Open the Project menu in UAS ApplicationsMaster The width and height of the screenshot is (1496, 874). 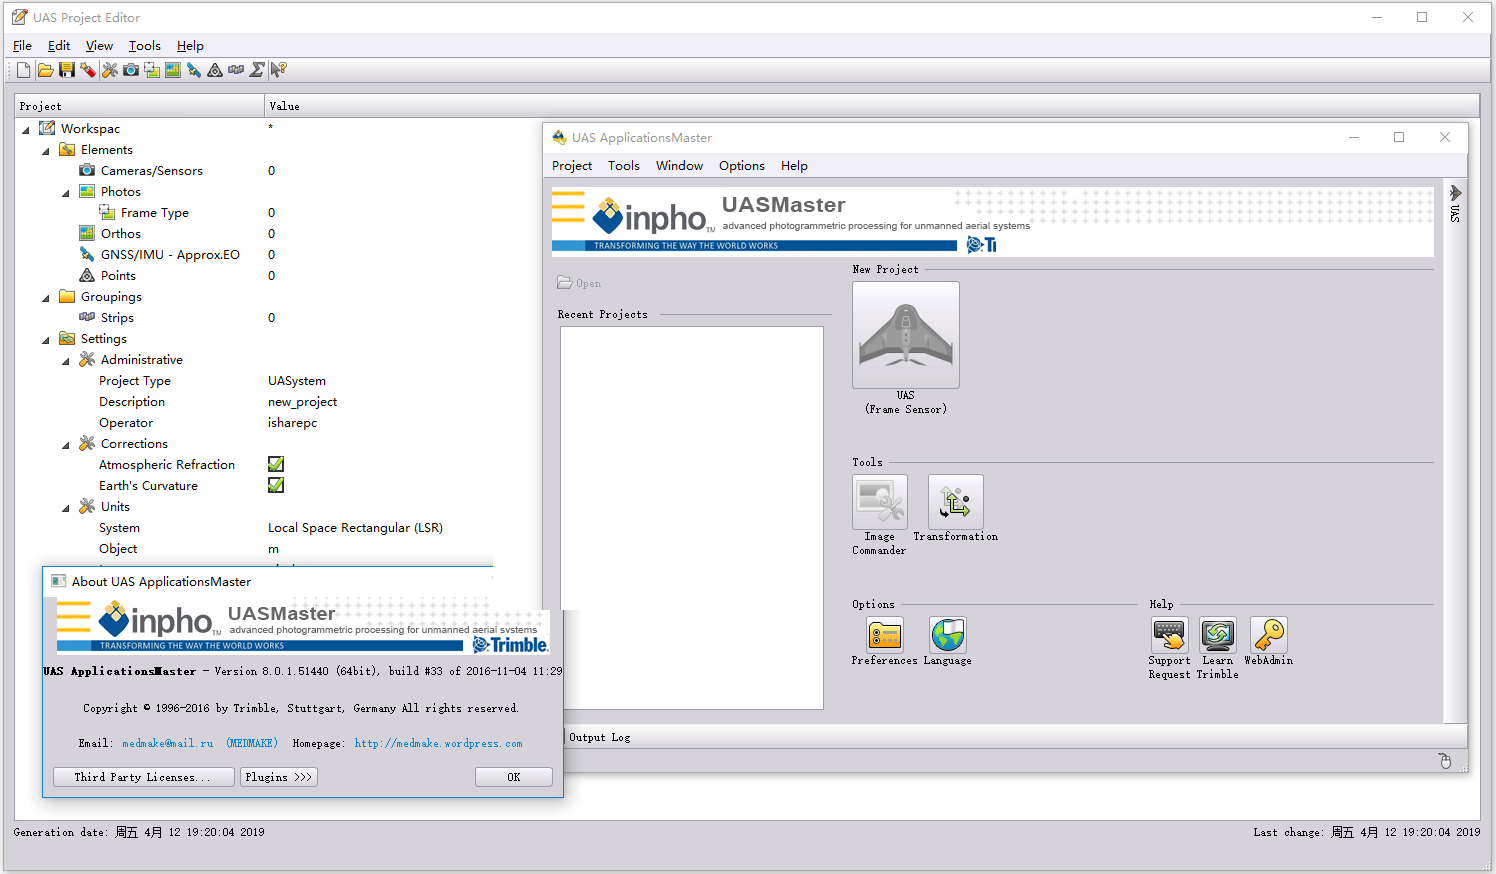(572, 166)
